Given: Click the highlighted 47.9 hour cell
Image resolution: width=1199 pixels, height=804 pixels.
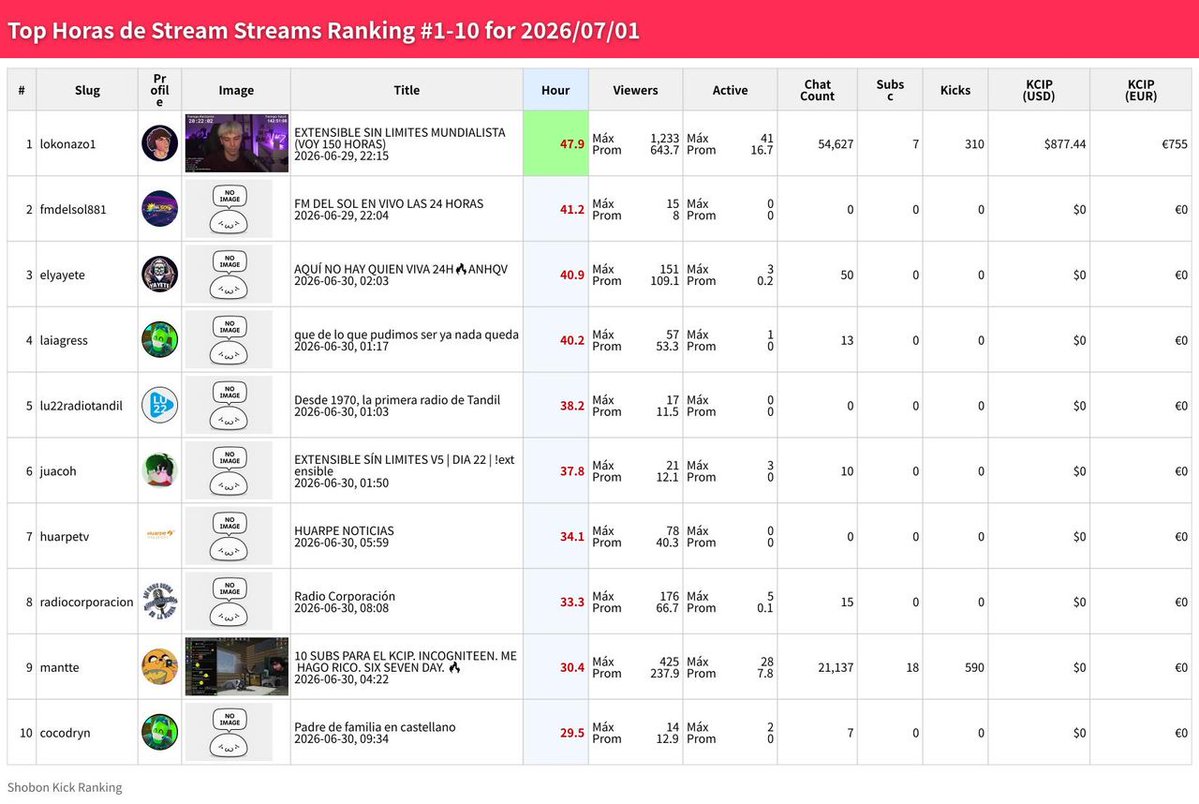Looking at the screenshot, I should (x=556, y=144).
